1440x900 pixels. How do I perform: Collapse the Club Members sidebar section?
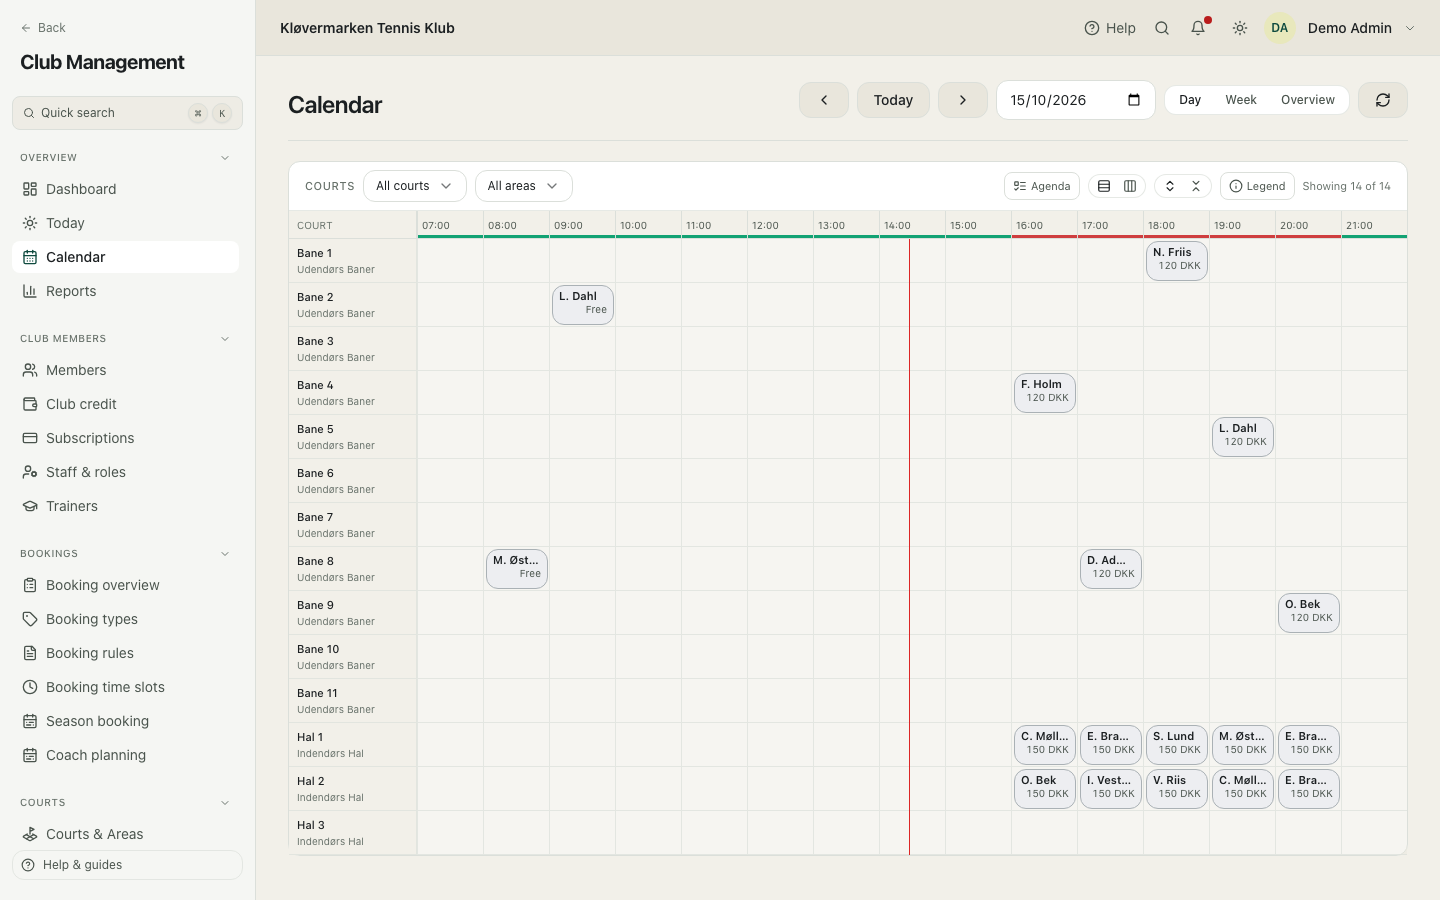(x=225, y=339)
